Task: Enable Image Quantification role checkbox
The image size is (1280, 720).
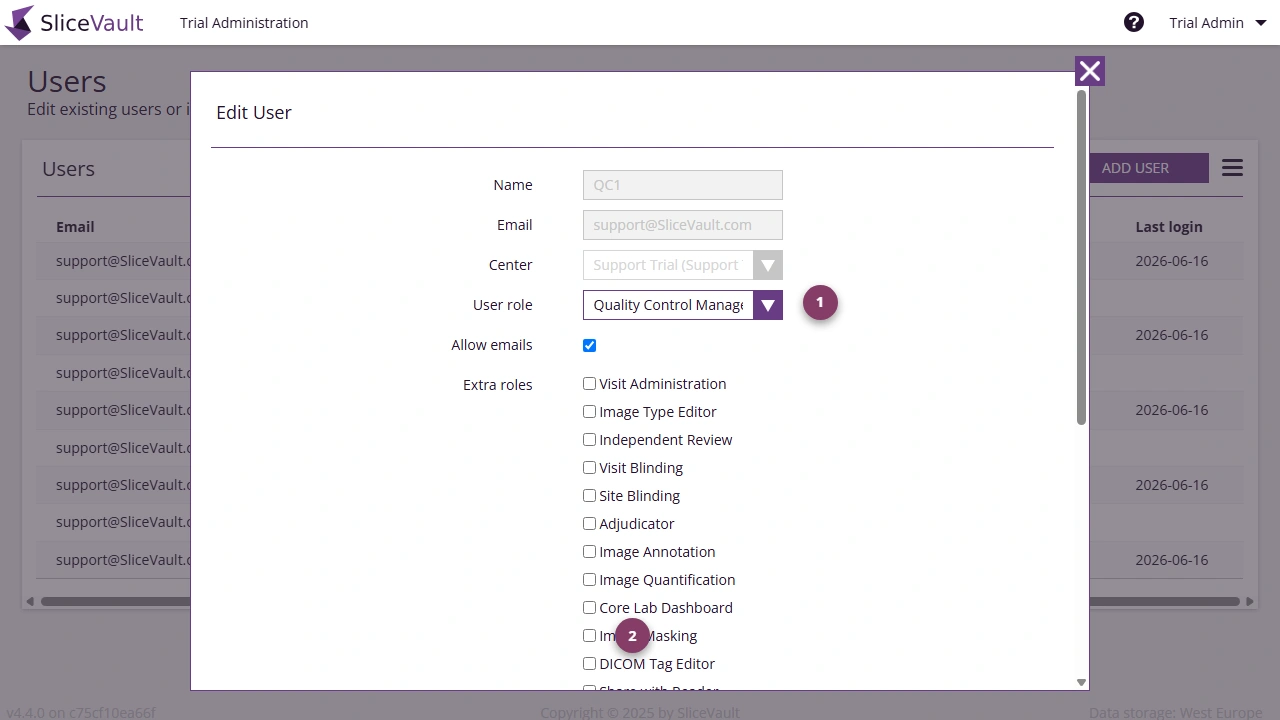Action: pyautogui.click(x=589, y=580)
